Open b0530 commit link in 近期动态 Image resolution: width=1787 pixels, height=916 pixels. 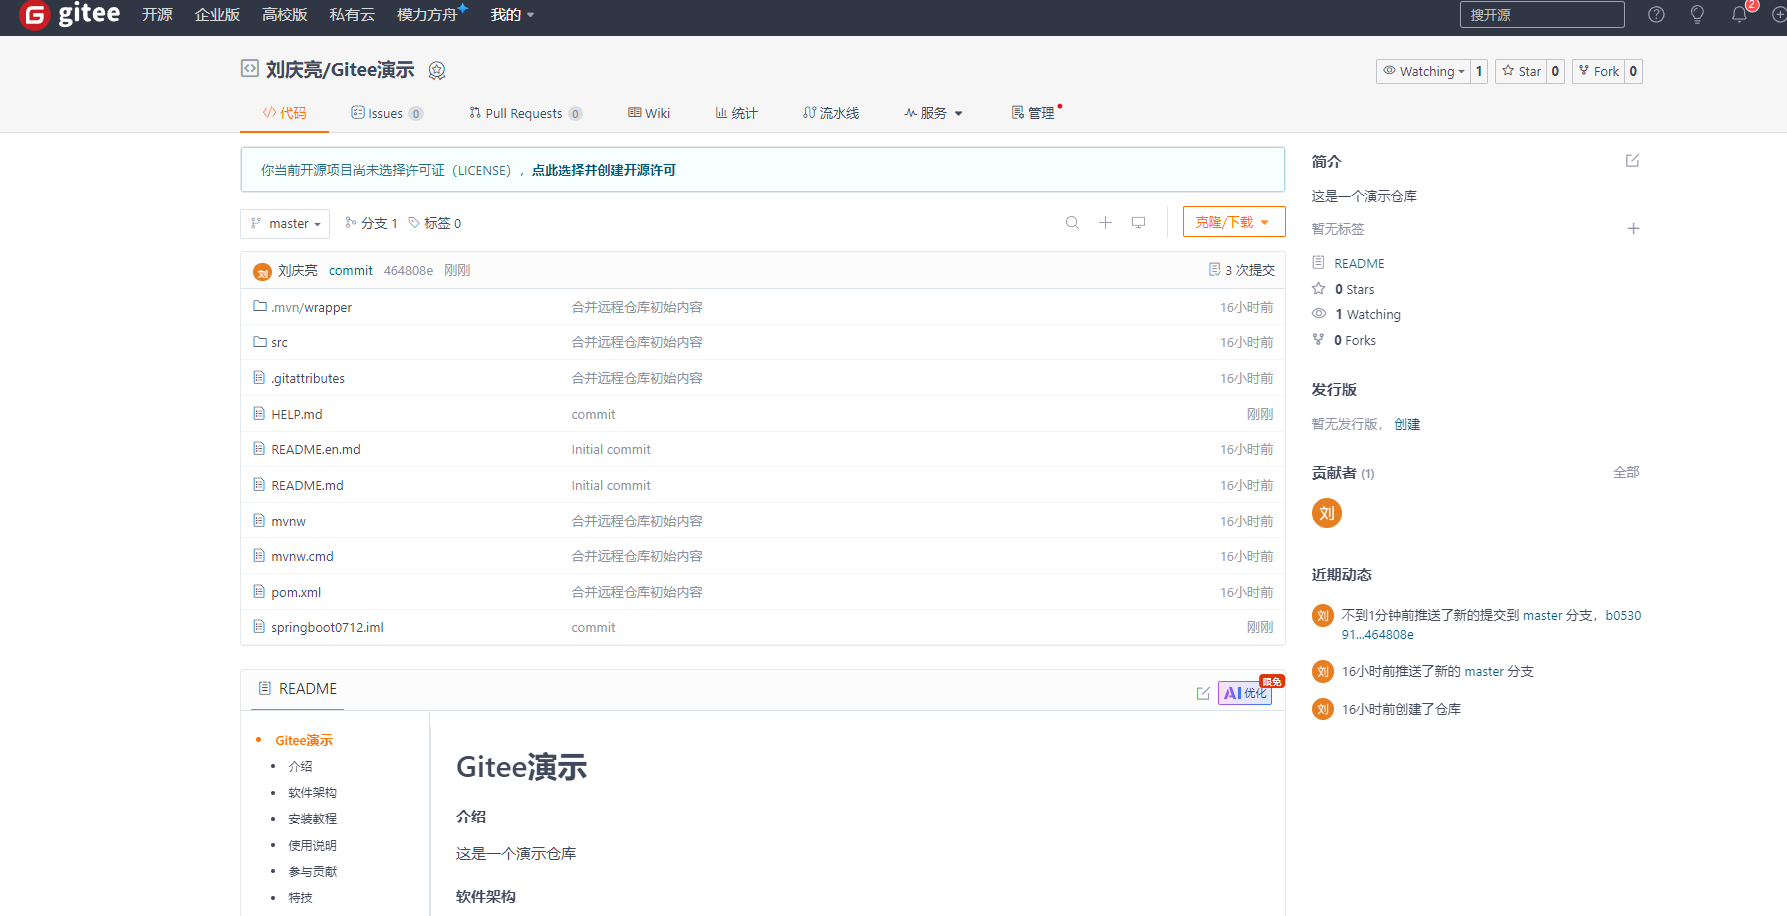1623,615
